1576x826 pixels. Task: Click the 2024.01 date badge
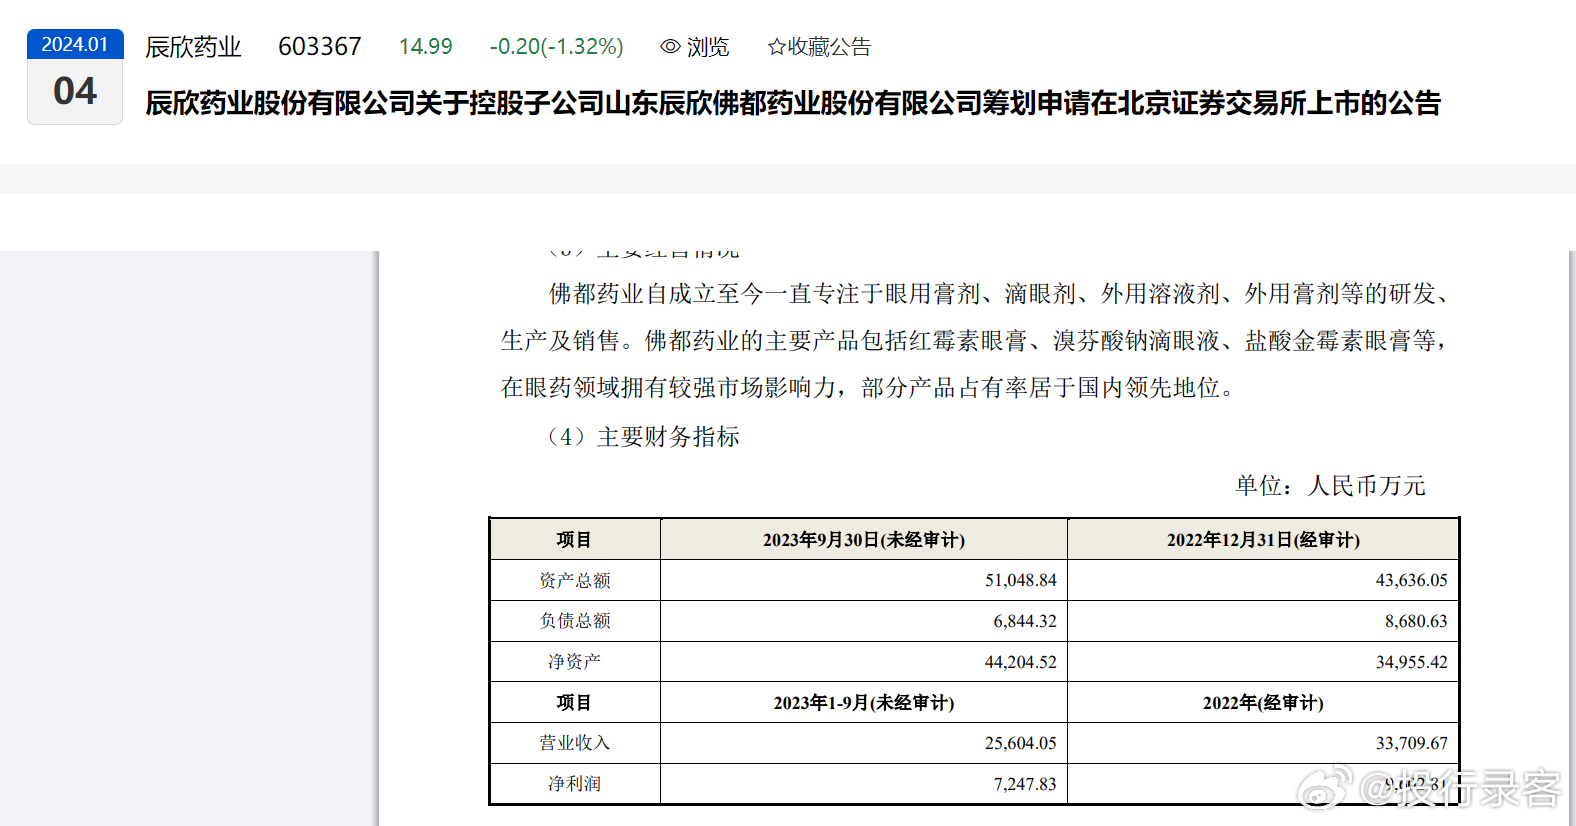tap(75, 44)
